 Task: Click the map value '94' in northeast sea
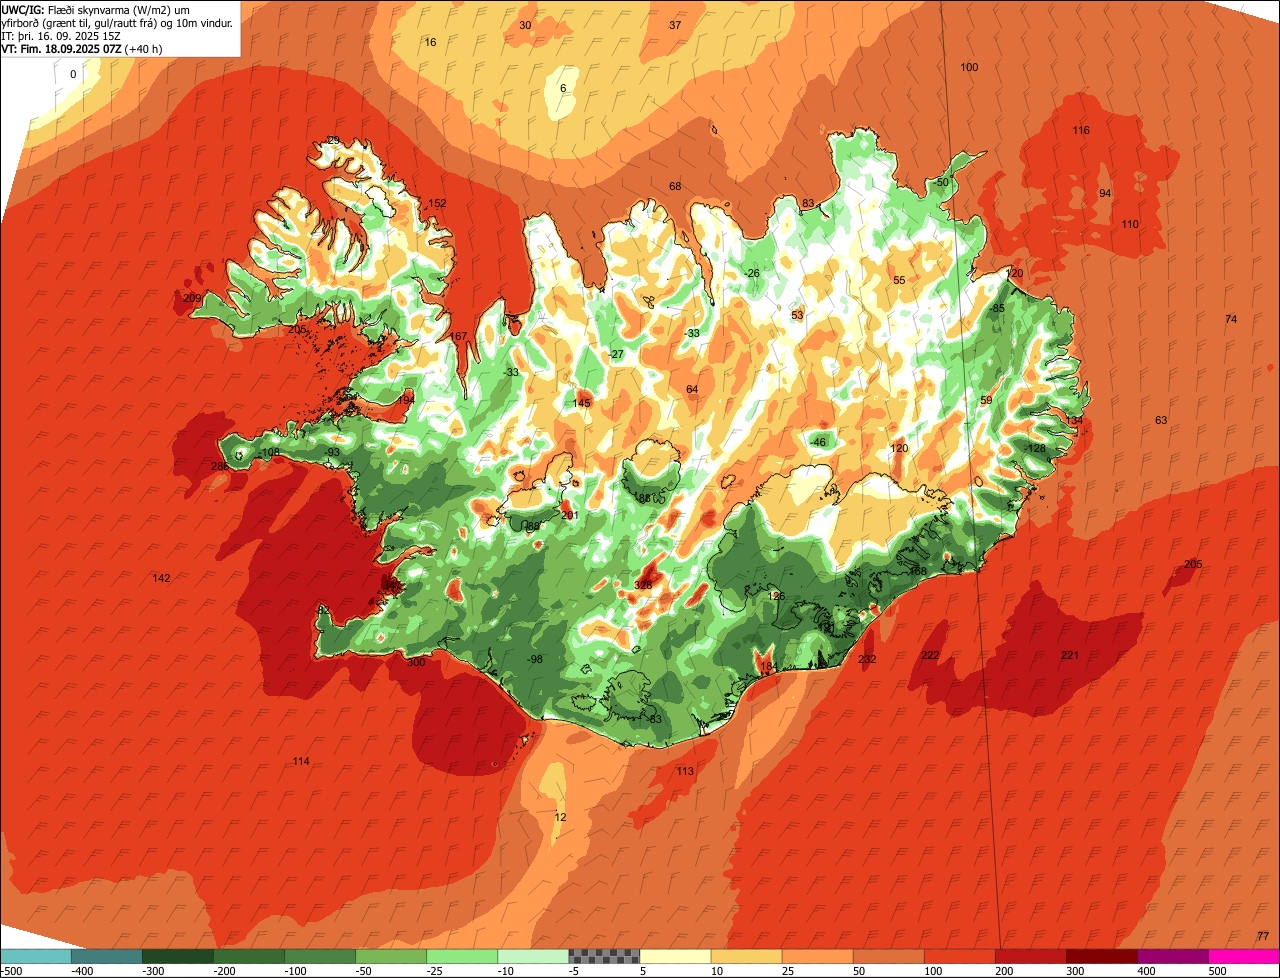tap(1105, 193)
